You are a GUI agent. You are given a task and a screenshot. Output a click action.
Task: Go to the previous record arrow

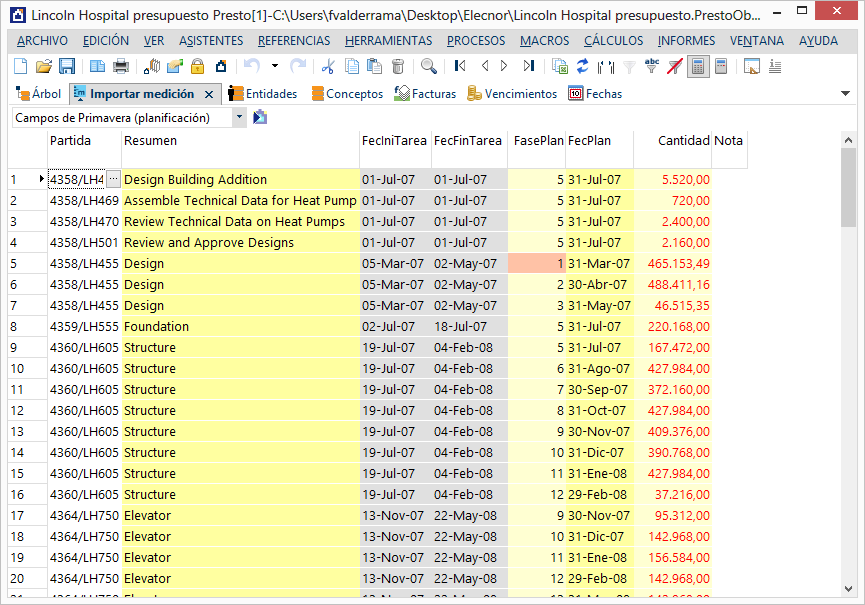[x=484, y=66]
